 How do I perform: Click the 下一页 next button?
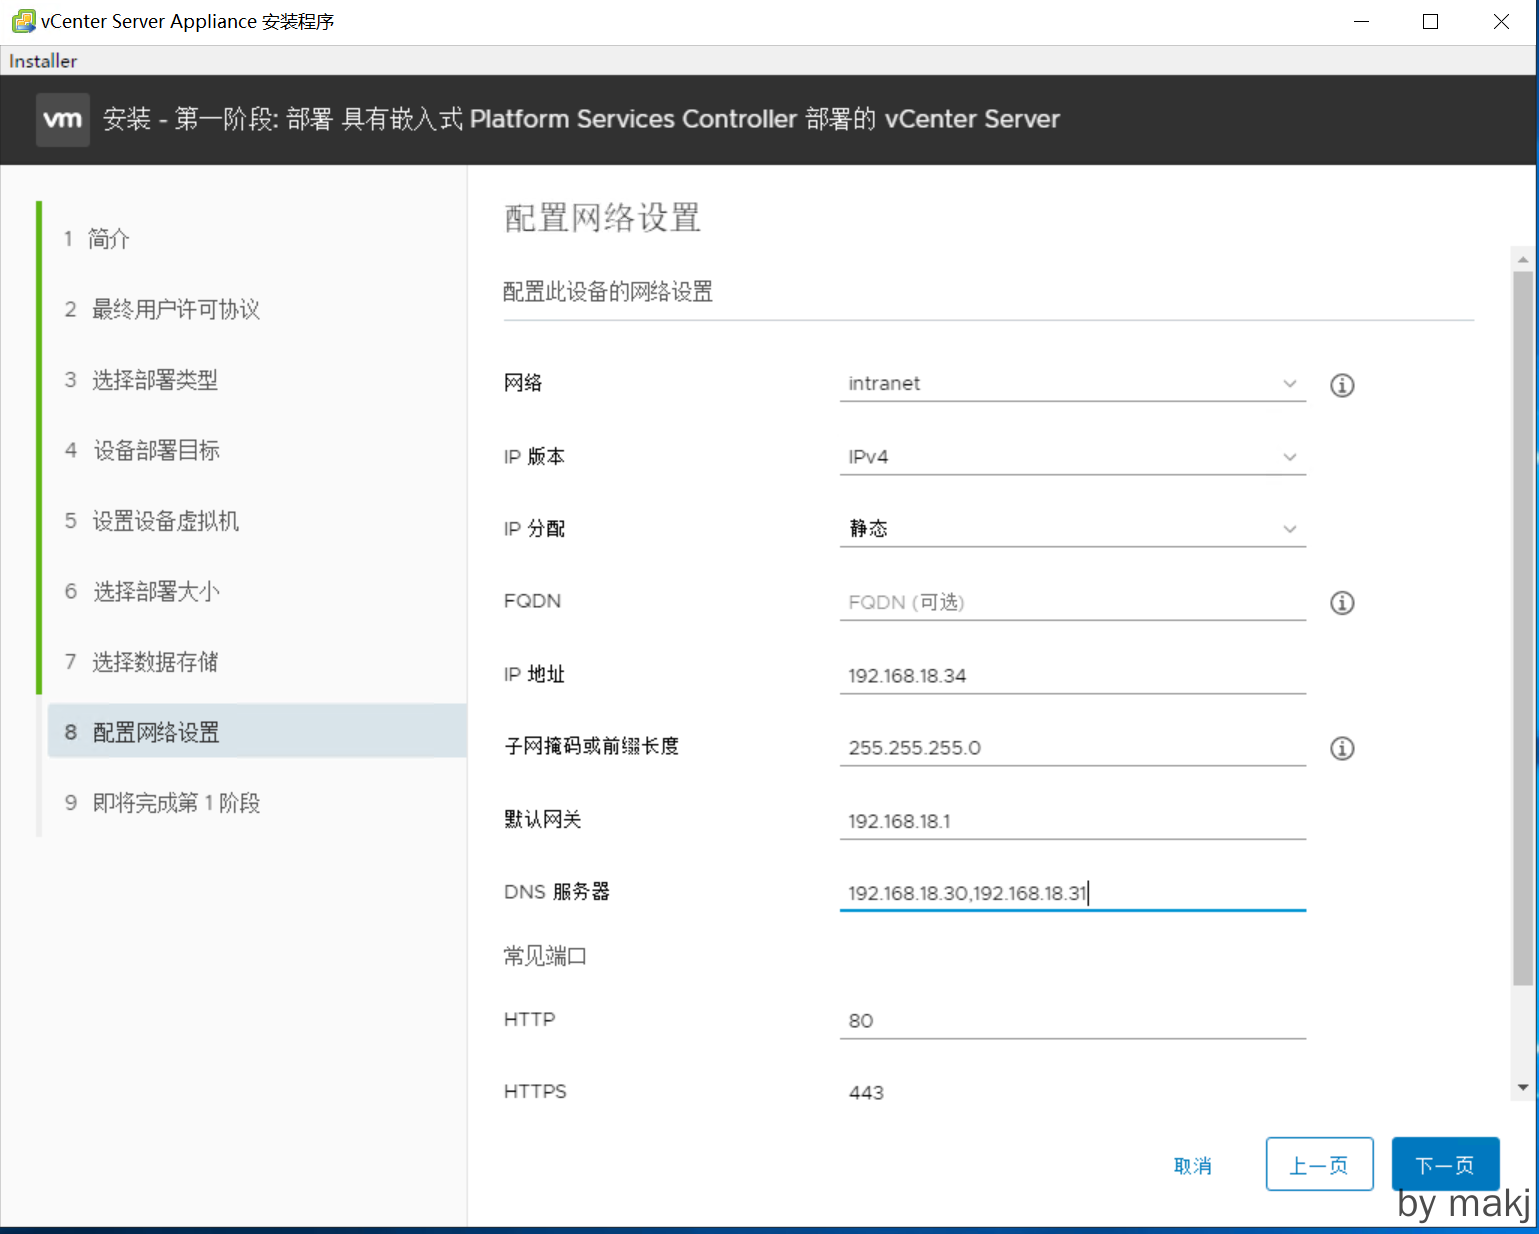[1445, 1165]
